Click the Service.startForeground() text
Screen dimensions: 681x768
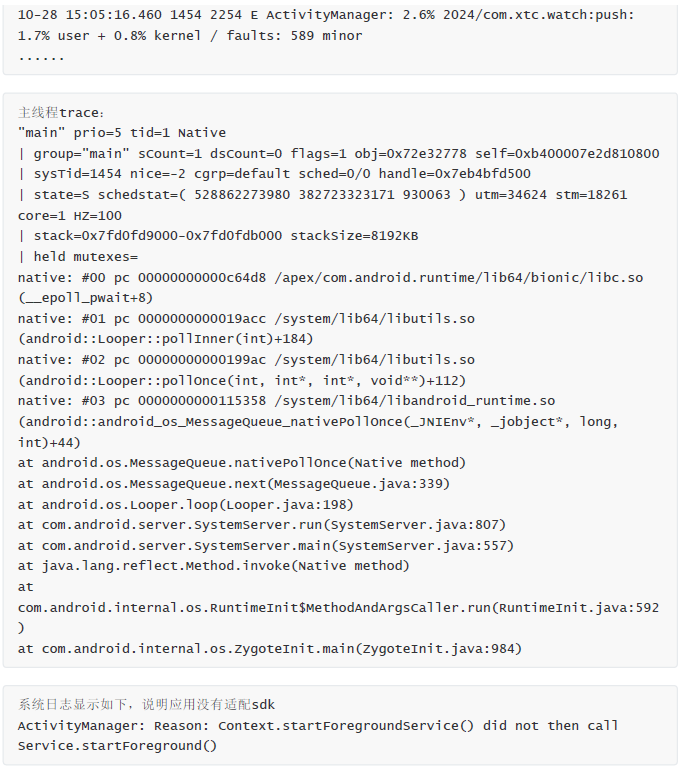(117, 746)
